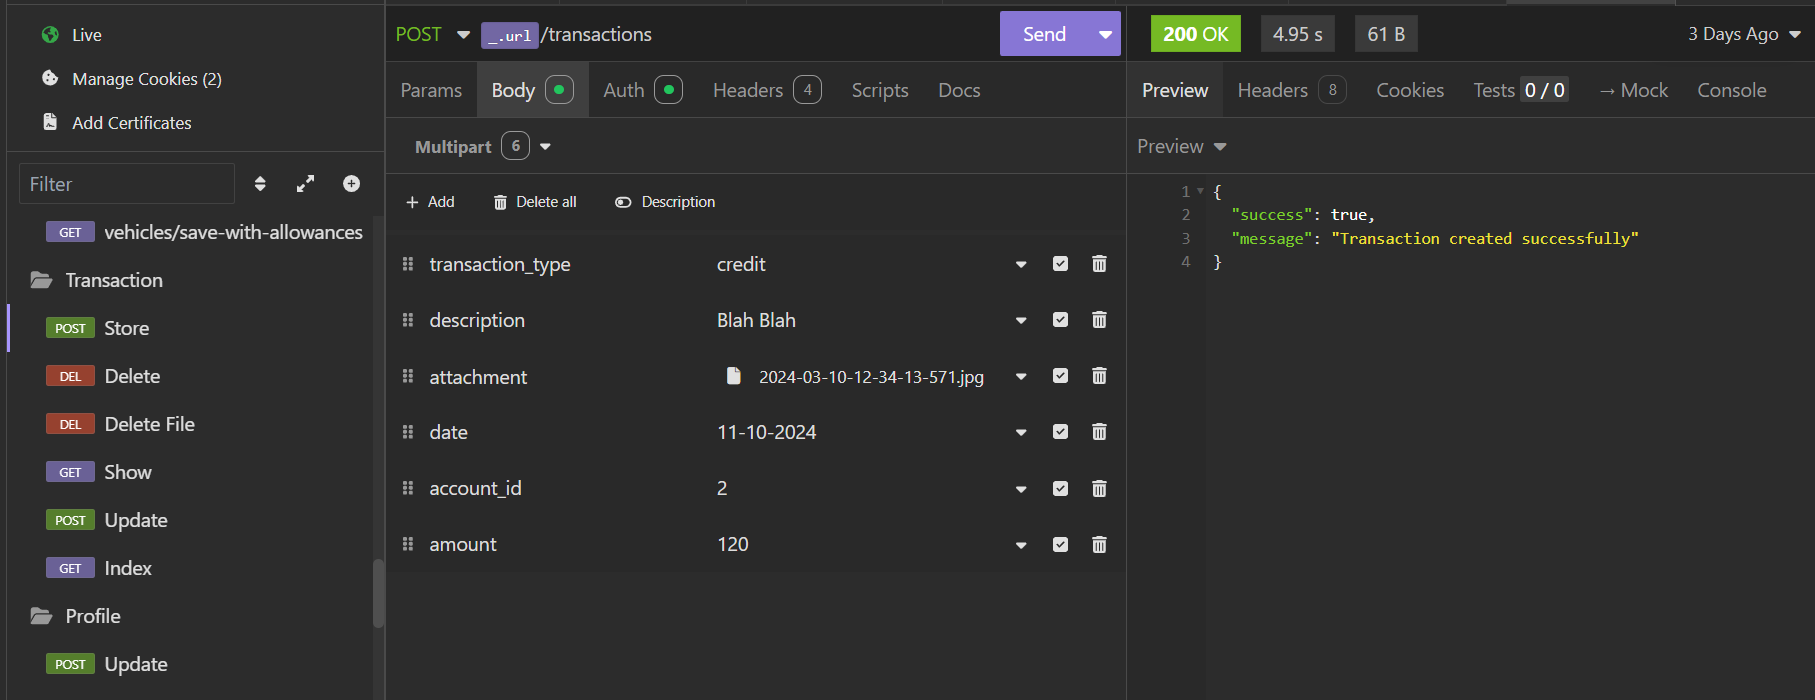Open the Console tab in response pane
Image resolution: width=1815 pixels, height=700 pixels.
coord(1731,90)
